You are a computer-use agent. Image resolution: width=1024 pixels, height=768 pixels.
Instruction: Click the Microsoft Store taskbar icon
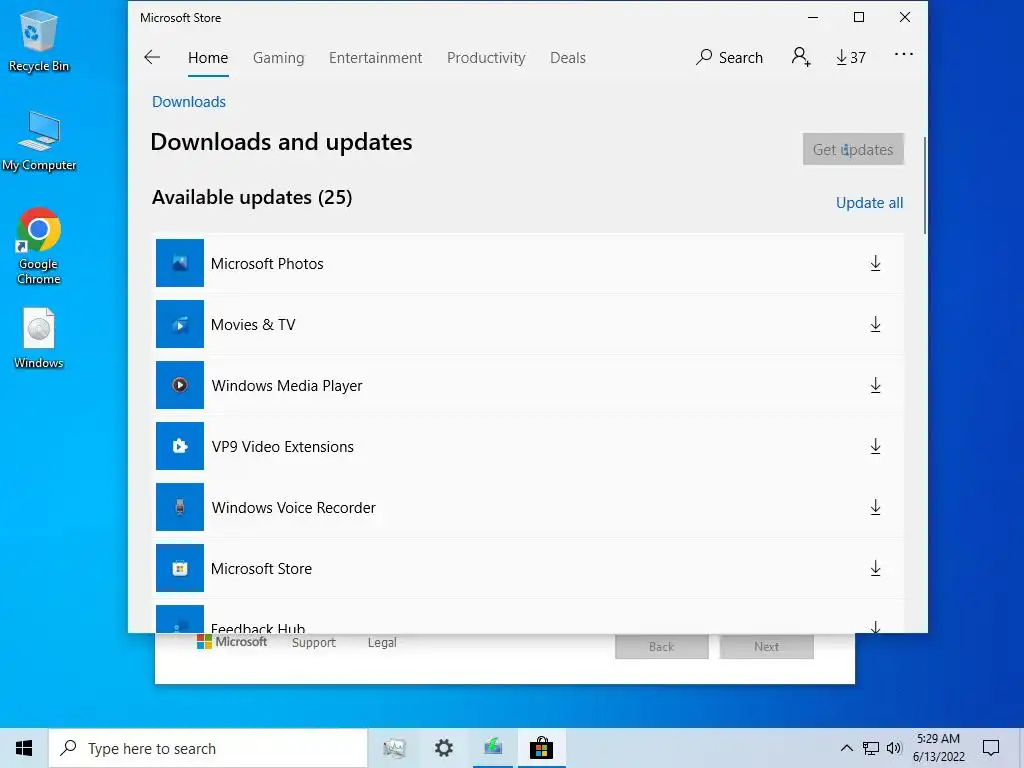541,748
